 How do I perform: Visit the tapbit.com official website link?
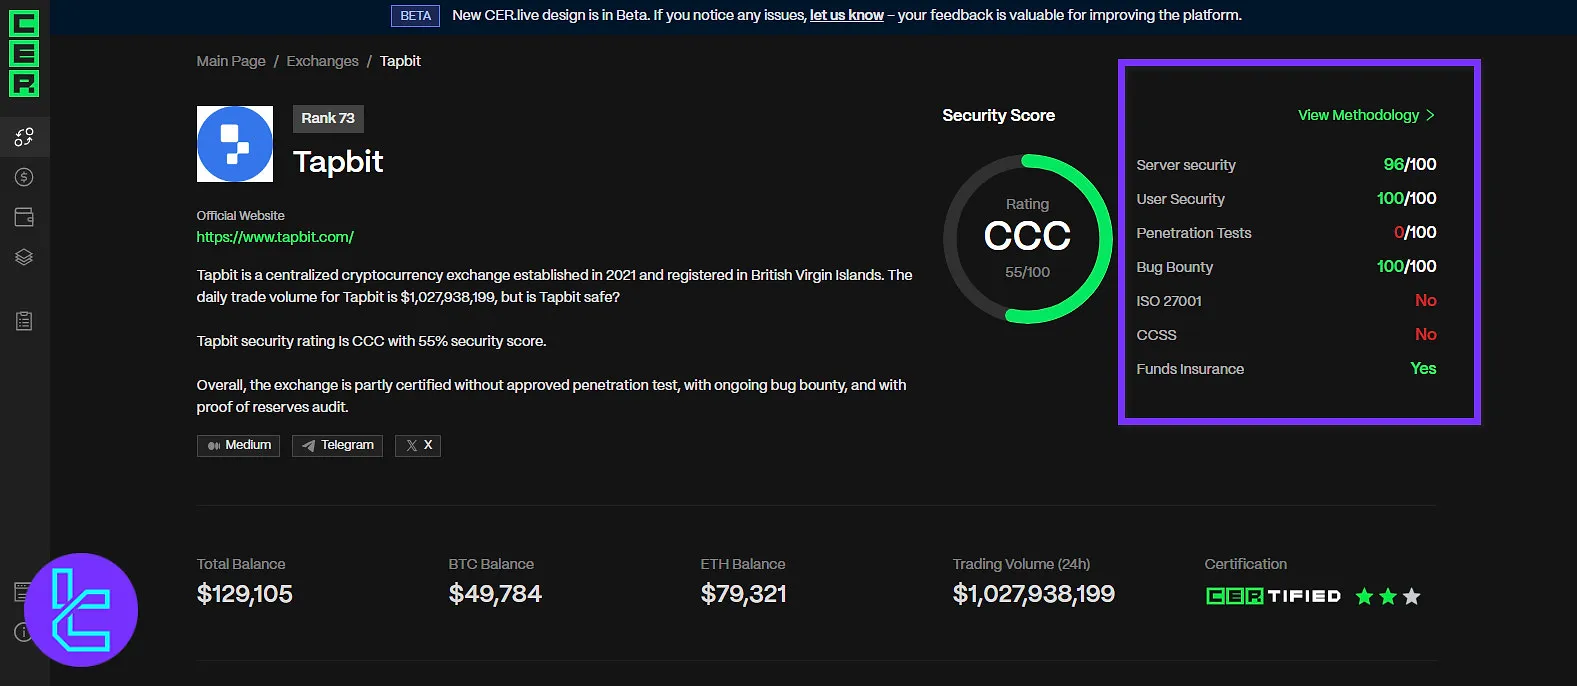275,237
